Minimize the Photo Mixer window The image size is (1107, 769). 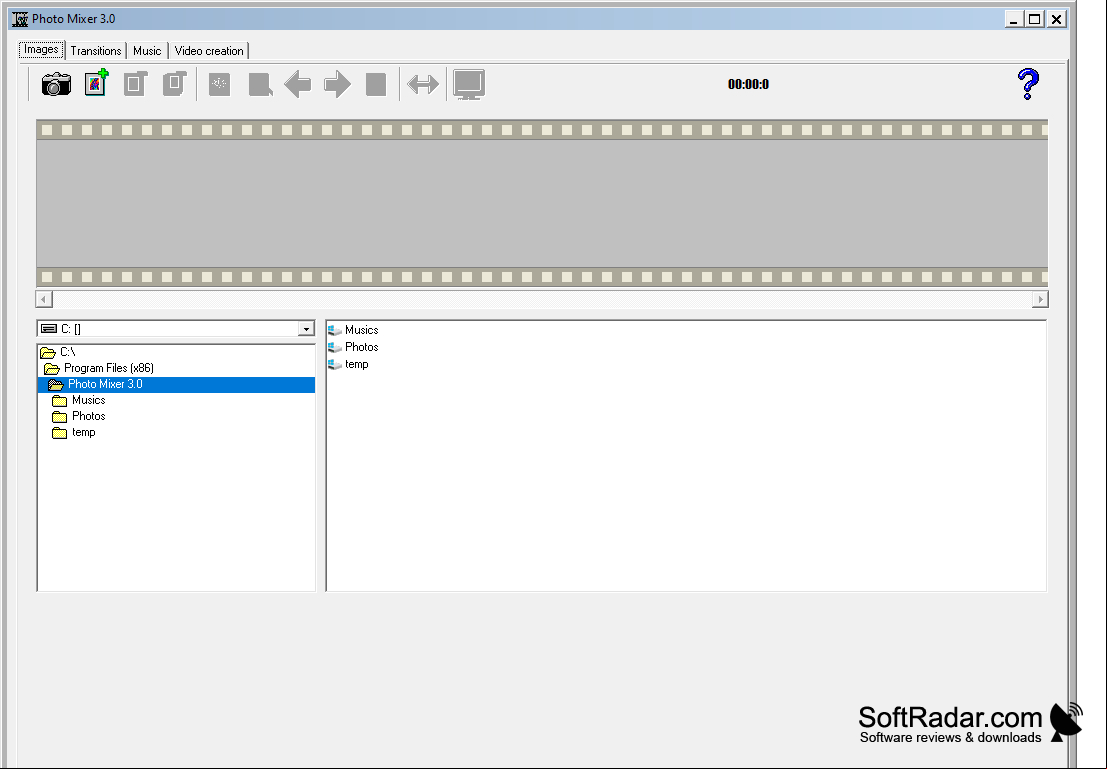tap(1014, 19)
